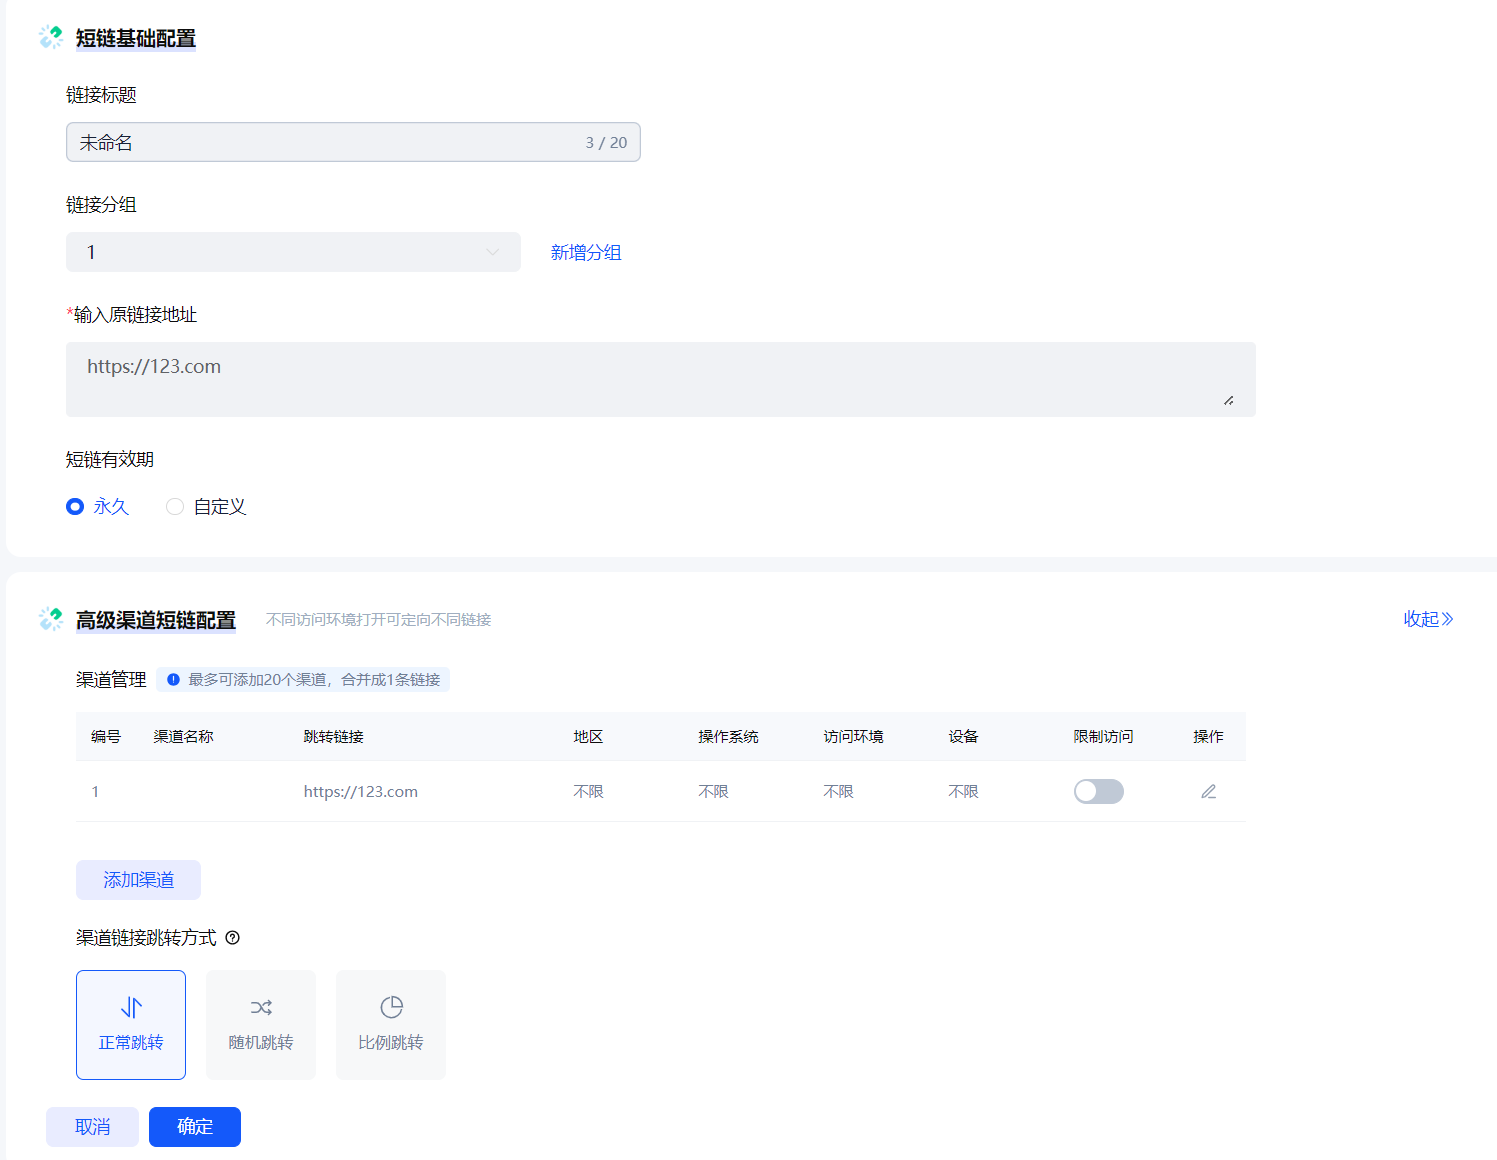The width and height of the screenshot is (1497, 1160).
Task: Enable the 限制访问 toggle switch
Action: (1098, 791)
